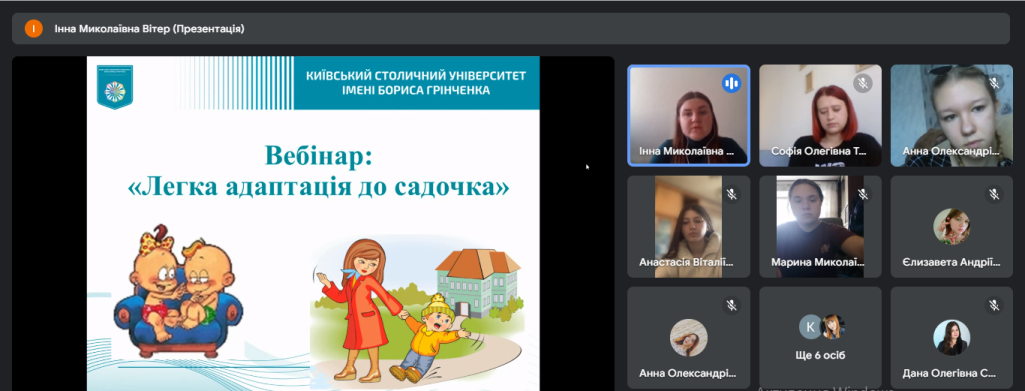Select Анастасія Віталії's video tile

click(689, 226)
